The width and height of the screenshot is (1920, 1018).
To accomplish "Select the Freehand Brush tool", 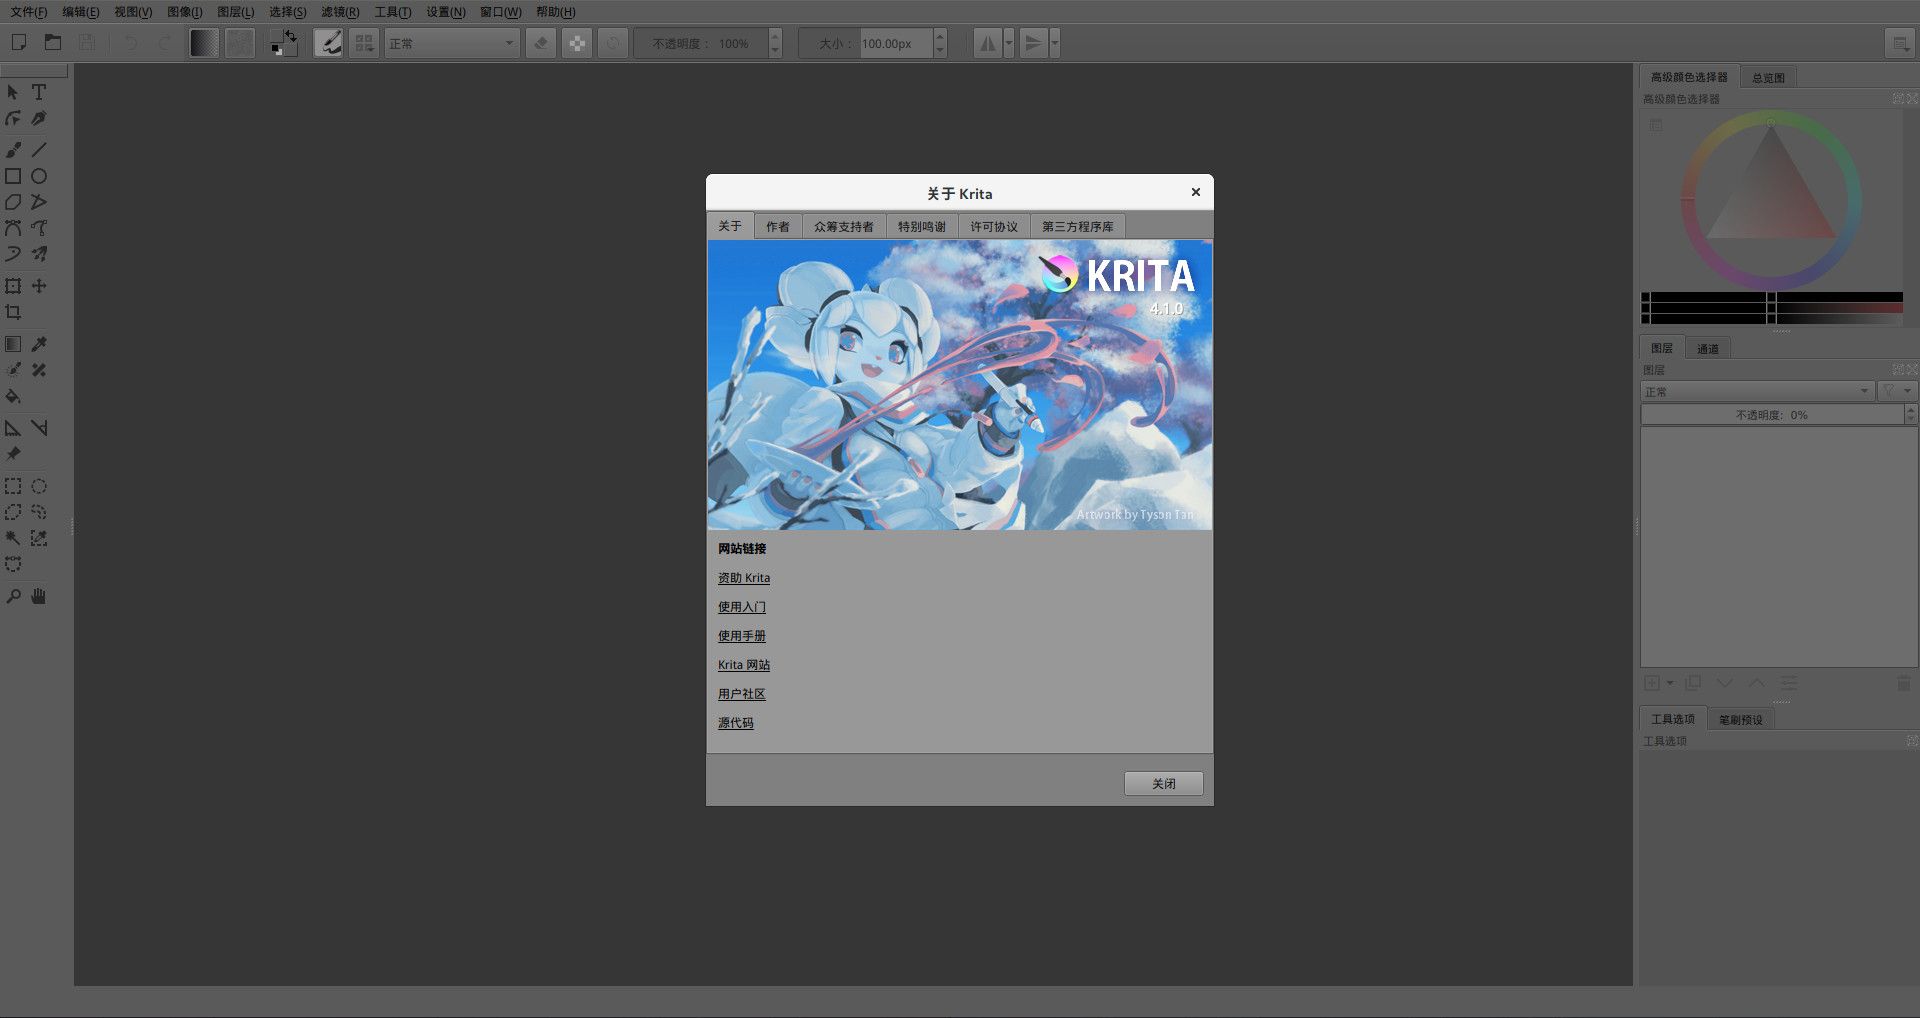I will [x=13, y=150].
